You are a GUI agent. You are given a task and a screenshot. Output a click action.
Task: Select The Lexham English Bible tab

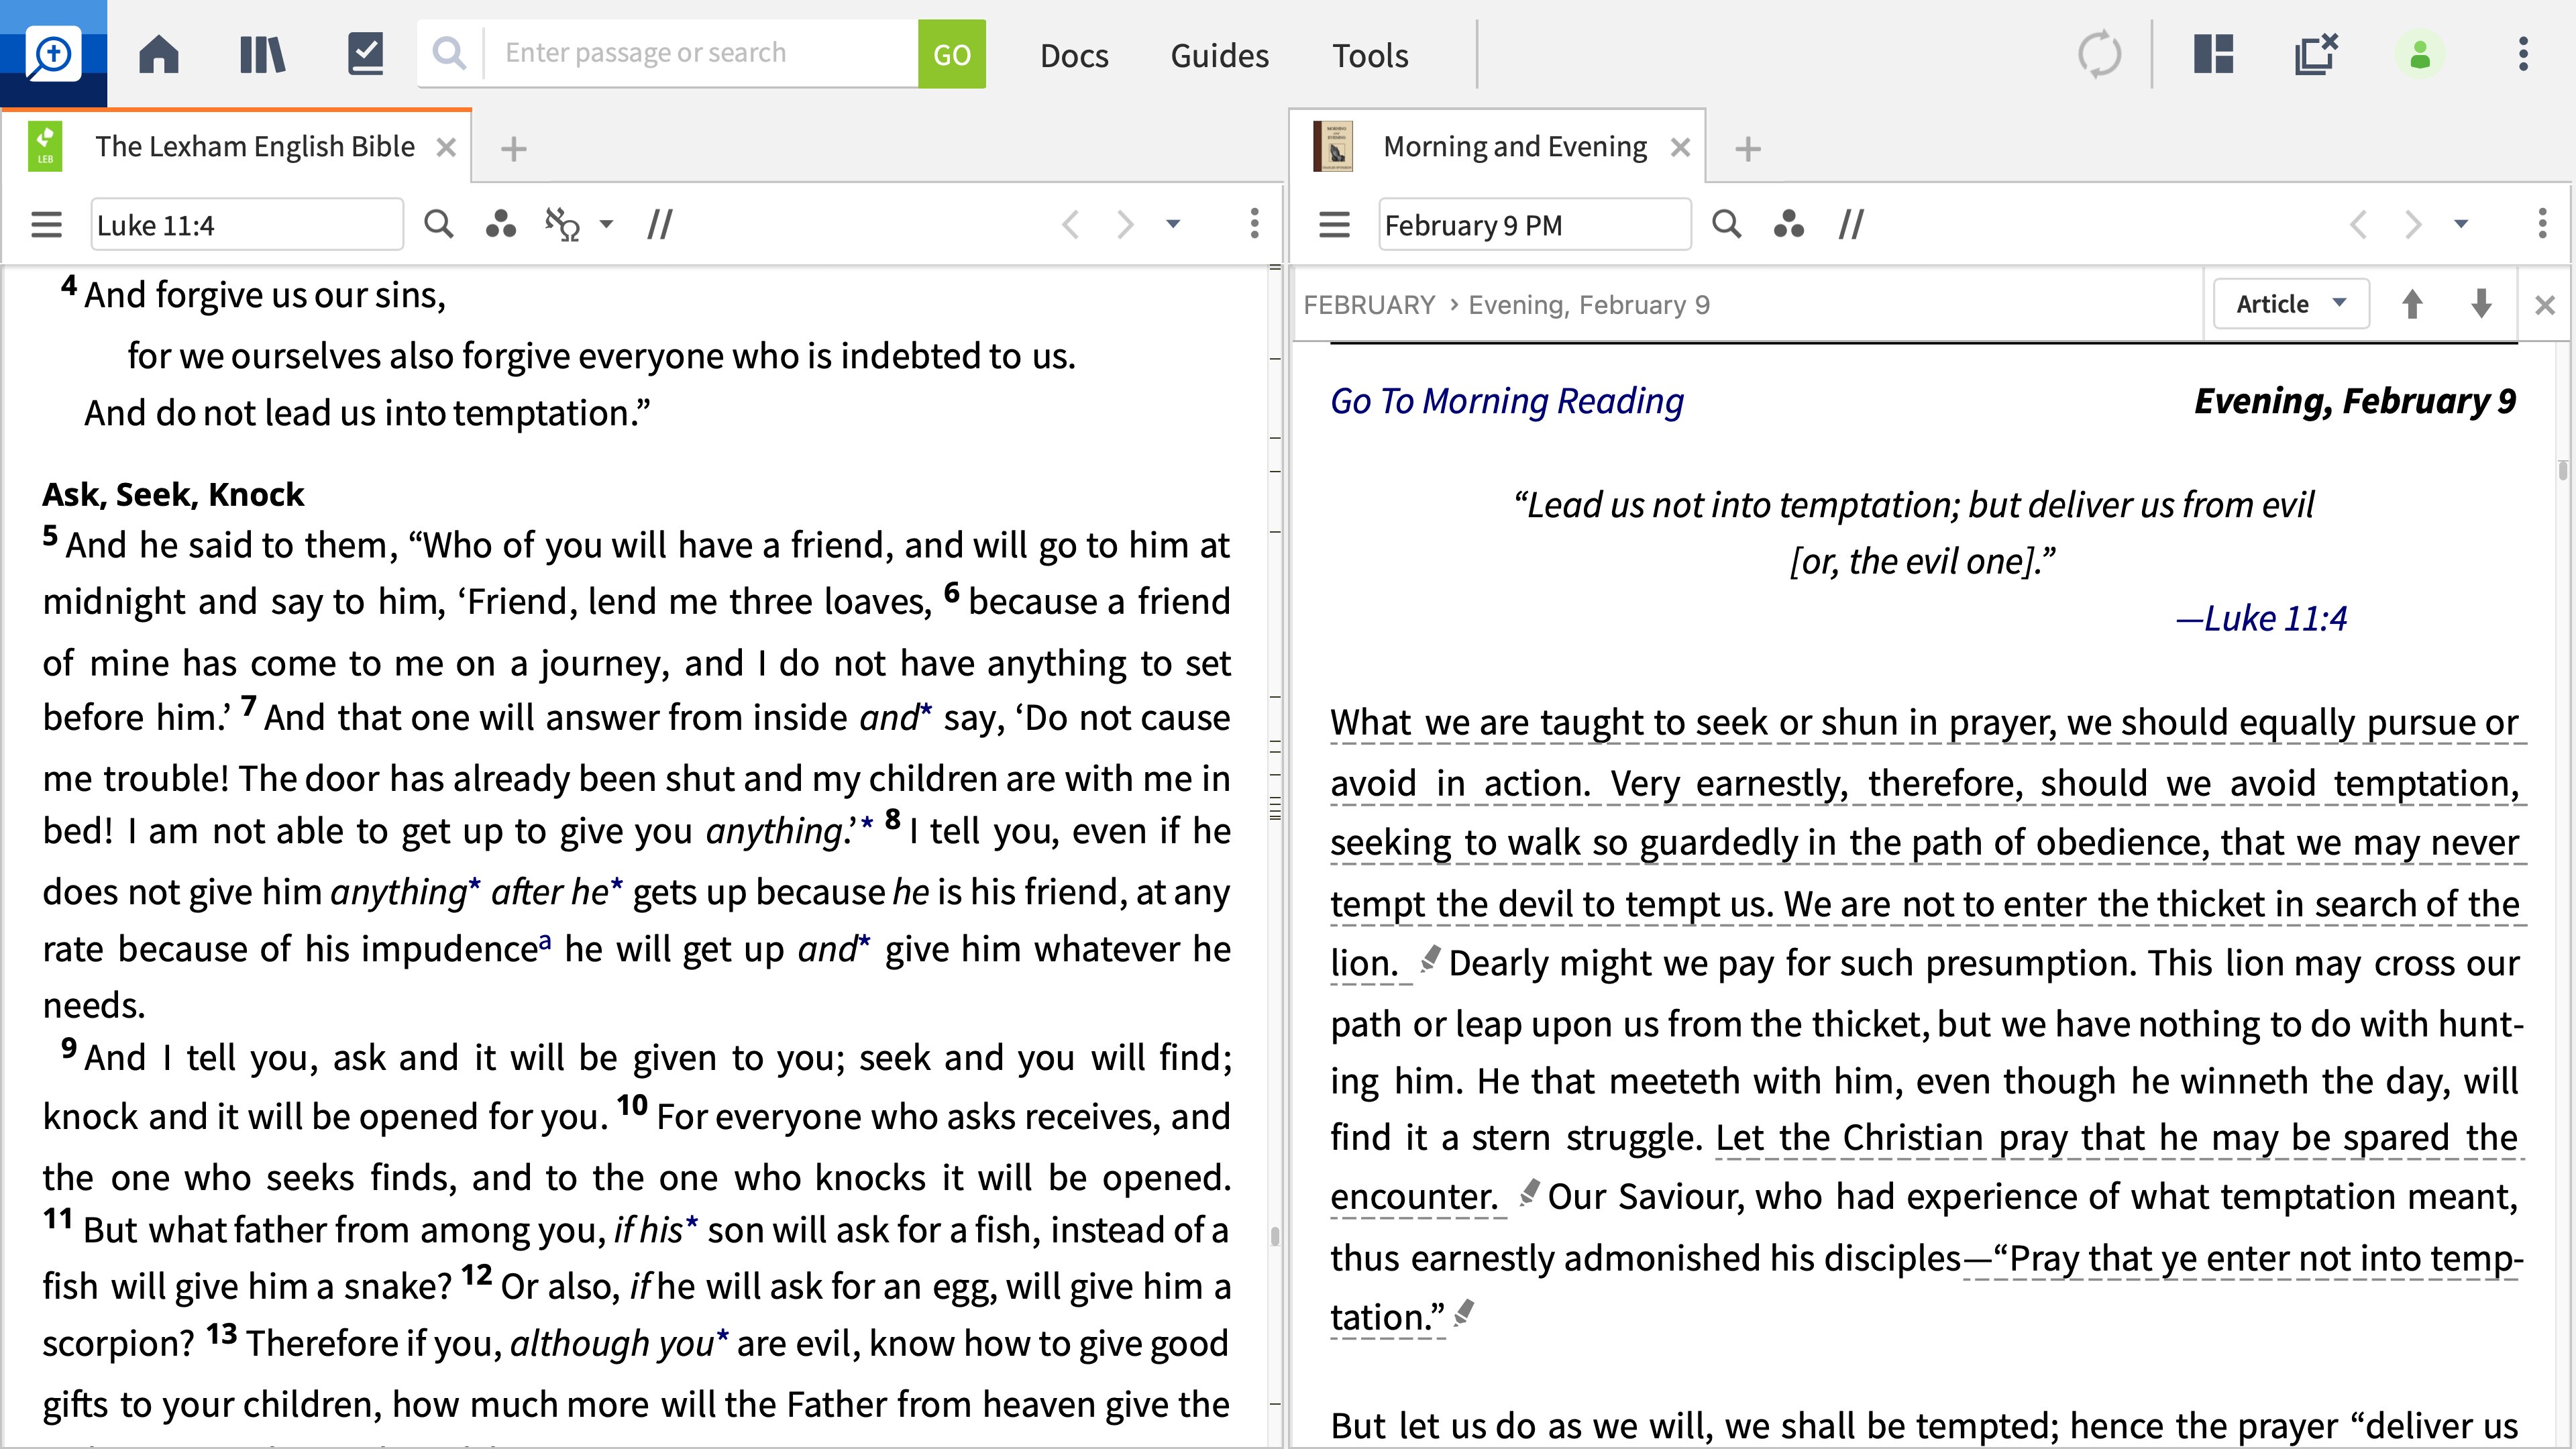pos(254,147)
